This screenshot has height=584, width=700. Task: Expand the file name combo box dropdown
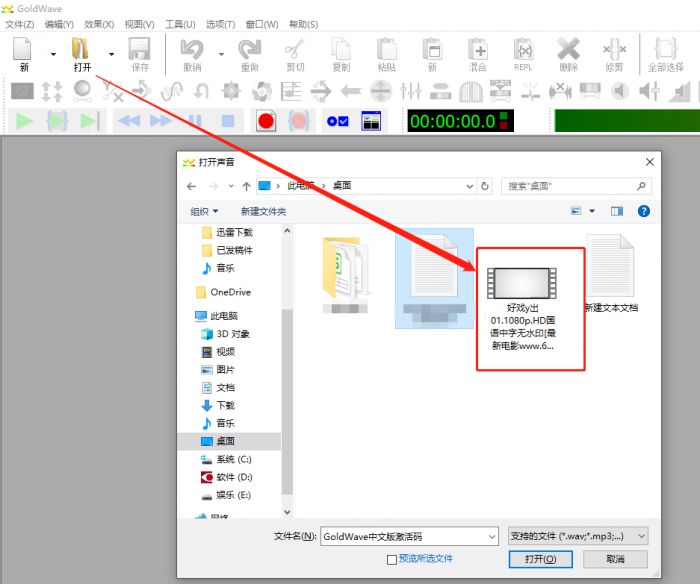(x=491, y=536)
